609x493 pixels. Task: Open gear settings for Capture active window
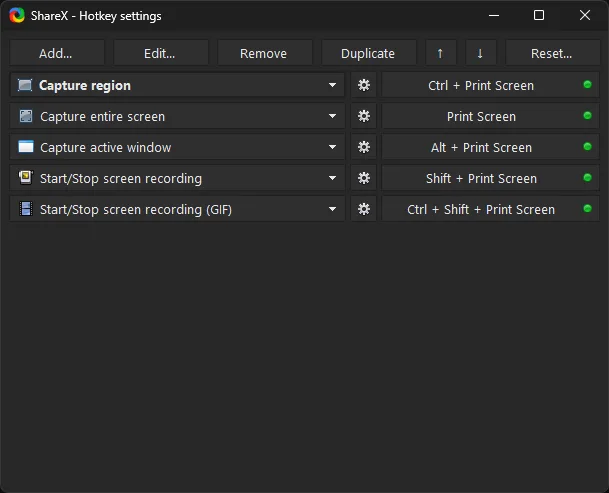364,147
